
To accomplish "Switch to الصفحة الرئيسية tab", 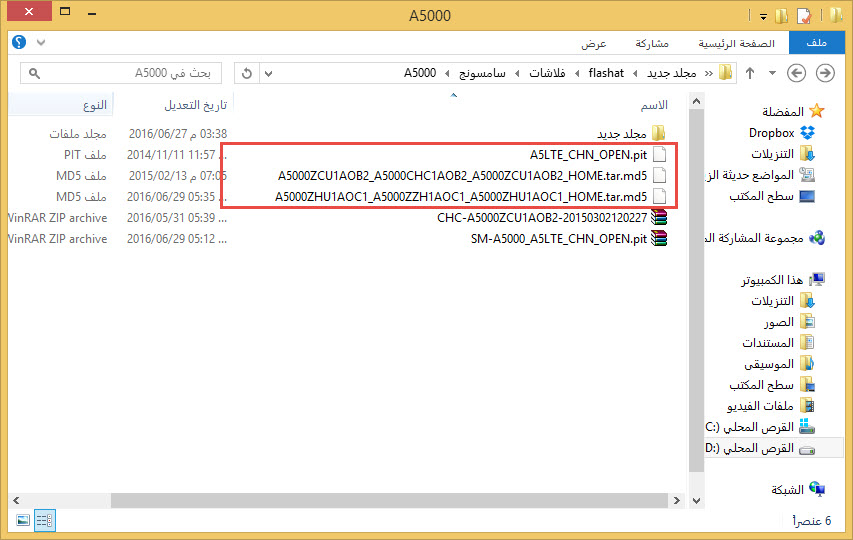I will (x=736, y=44).
